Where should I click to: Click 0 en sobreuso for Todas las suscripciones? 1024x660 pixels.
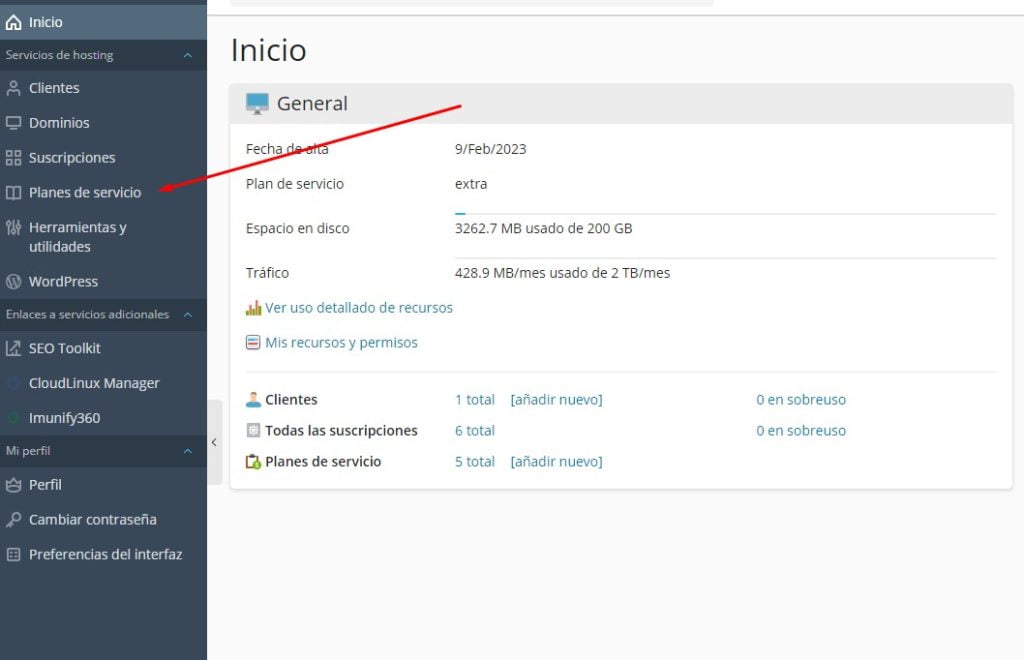pos(801,431)
